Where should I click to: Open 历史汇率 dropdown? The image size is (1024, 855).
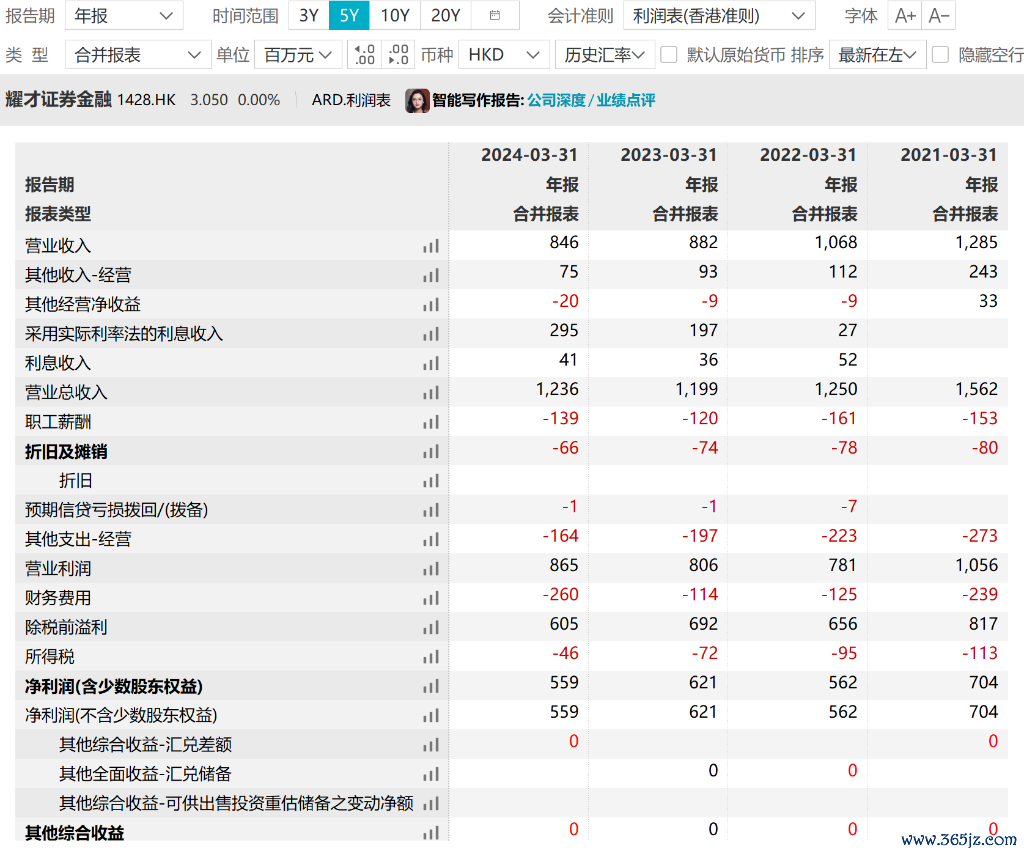[605, 55]
